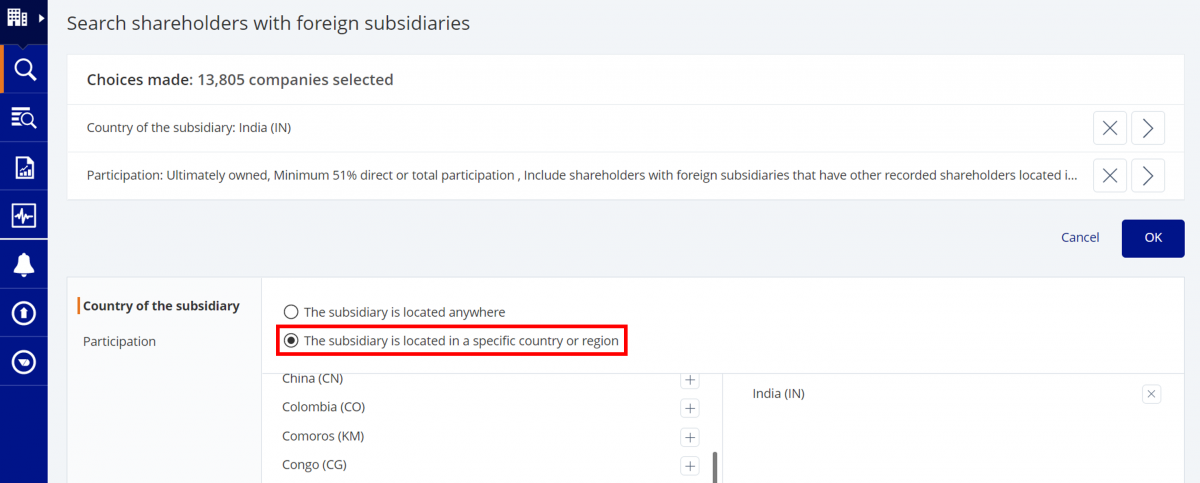The height and width of the screenshot is (483, 1200).
Task: Click the upload arrow circle icon
Action: (x=24, y=313)
